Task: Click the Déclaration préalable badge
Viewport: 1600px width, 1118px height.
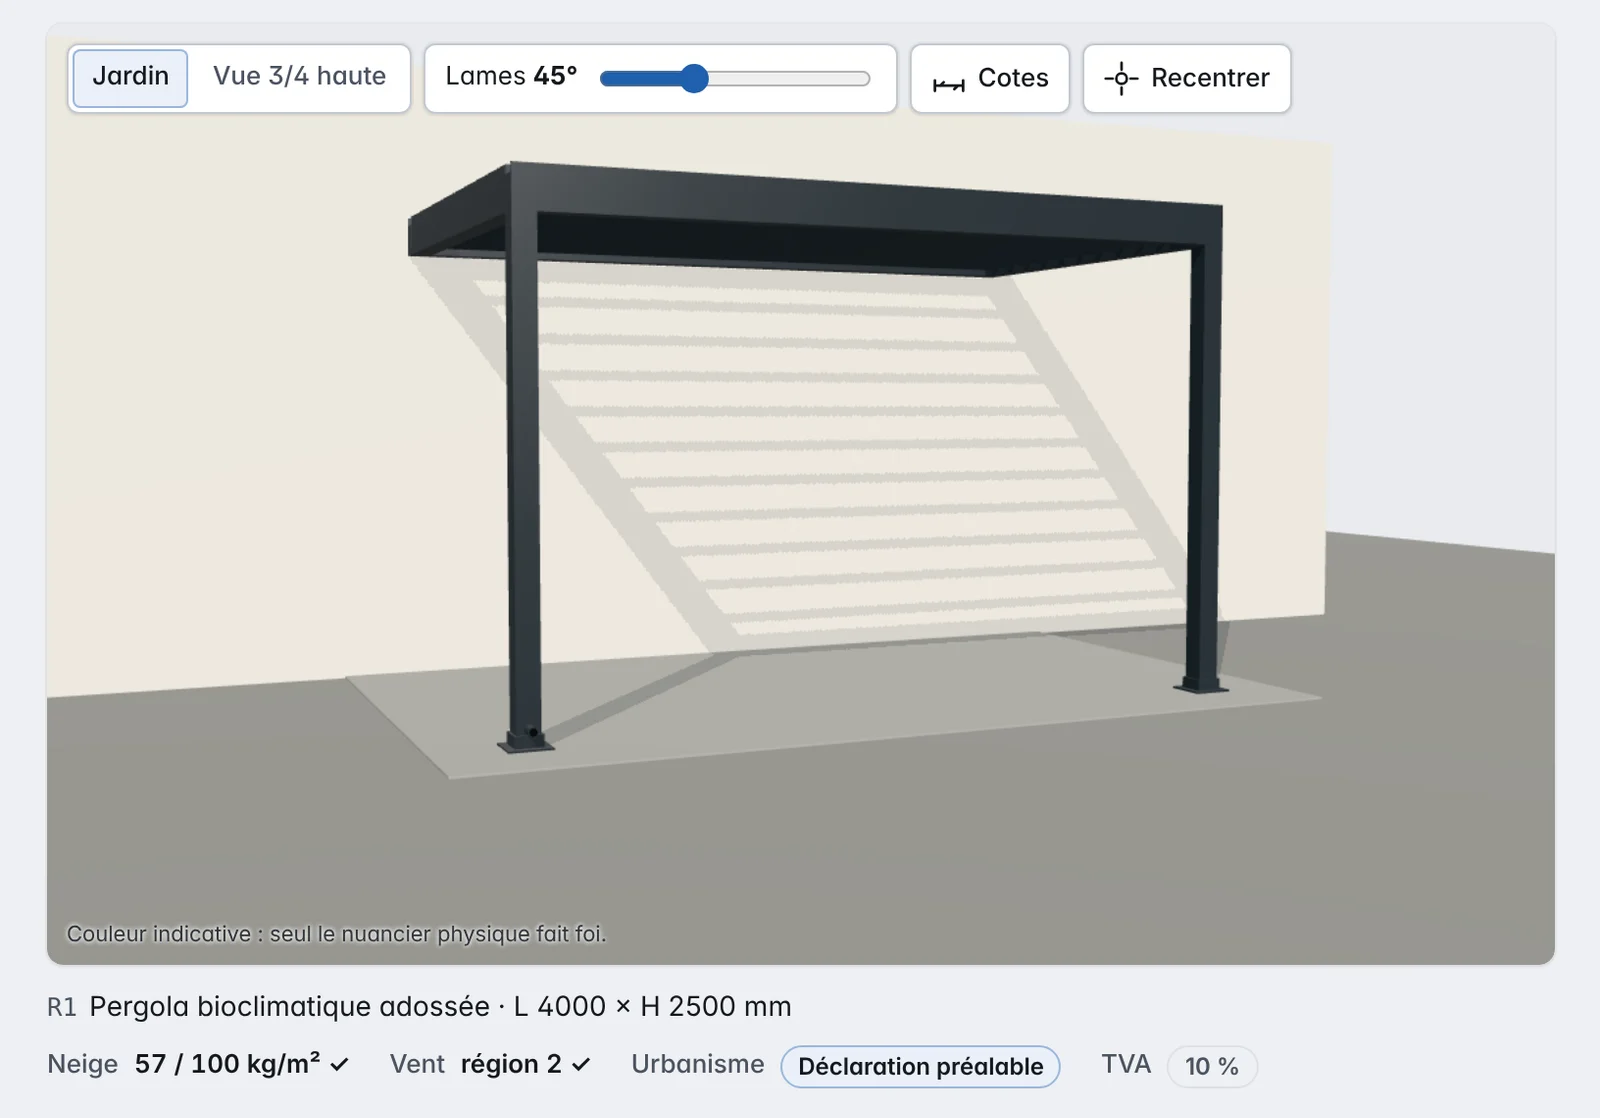Action: coord(920,1066)
